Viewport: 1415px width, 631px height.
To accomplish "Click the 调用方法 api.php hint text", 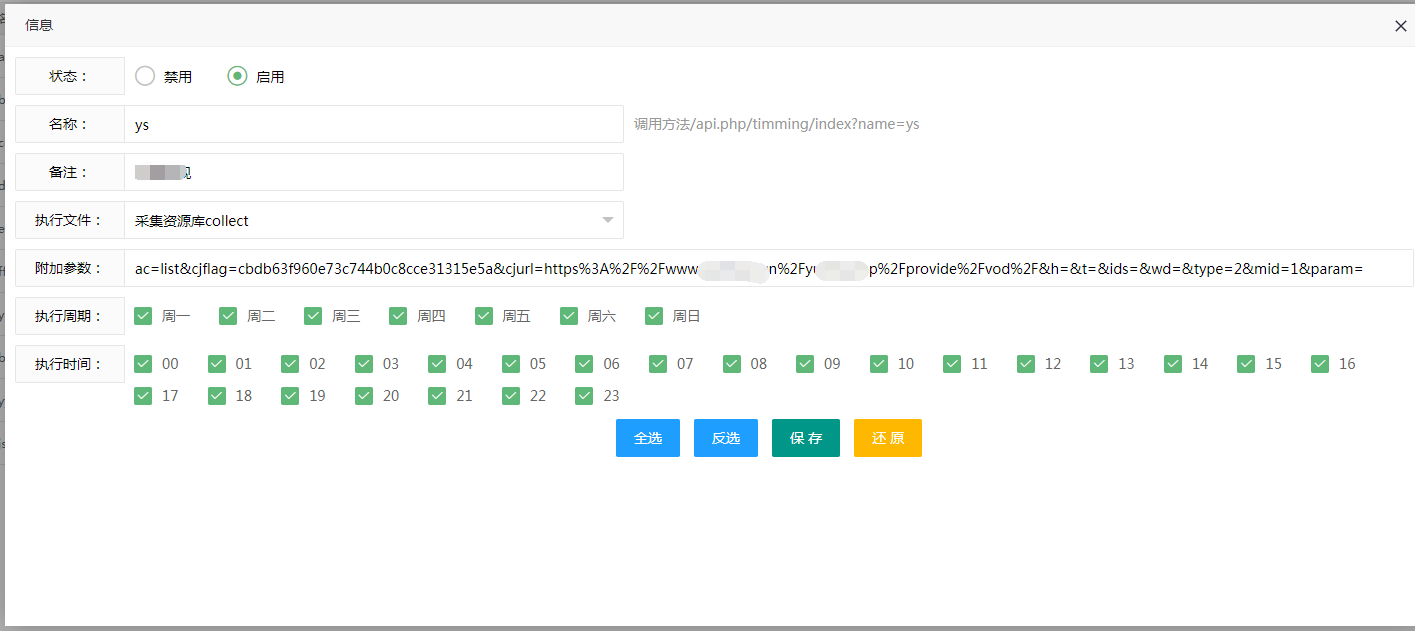I will [777, 124].
